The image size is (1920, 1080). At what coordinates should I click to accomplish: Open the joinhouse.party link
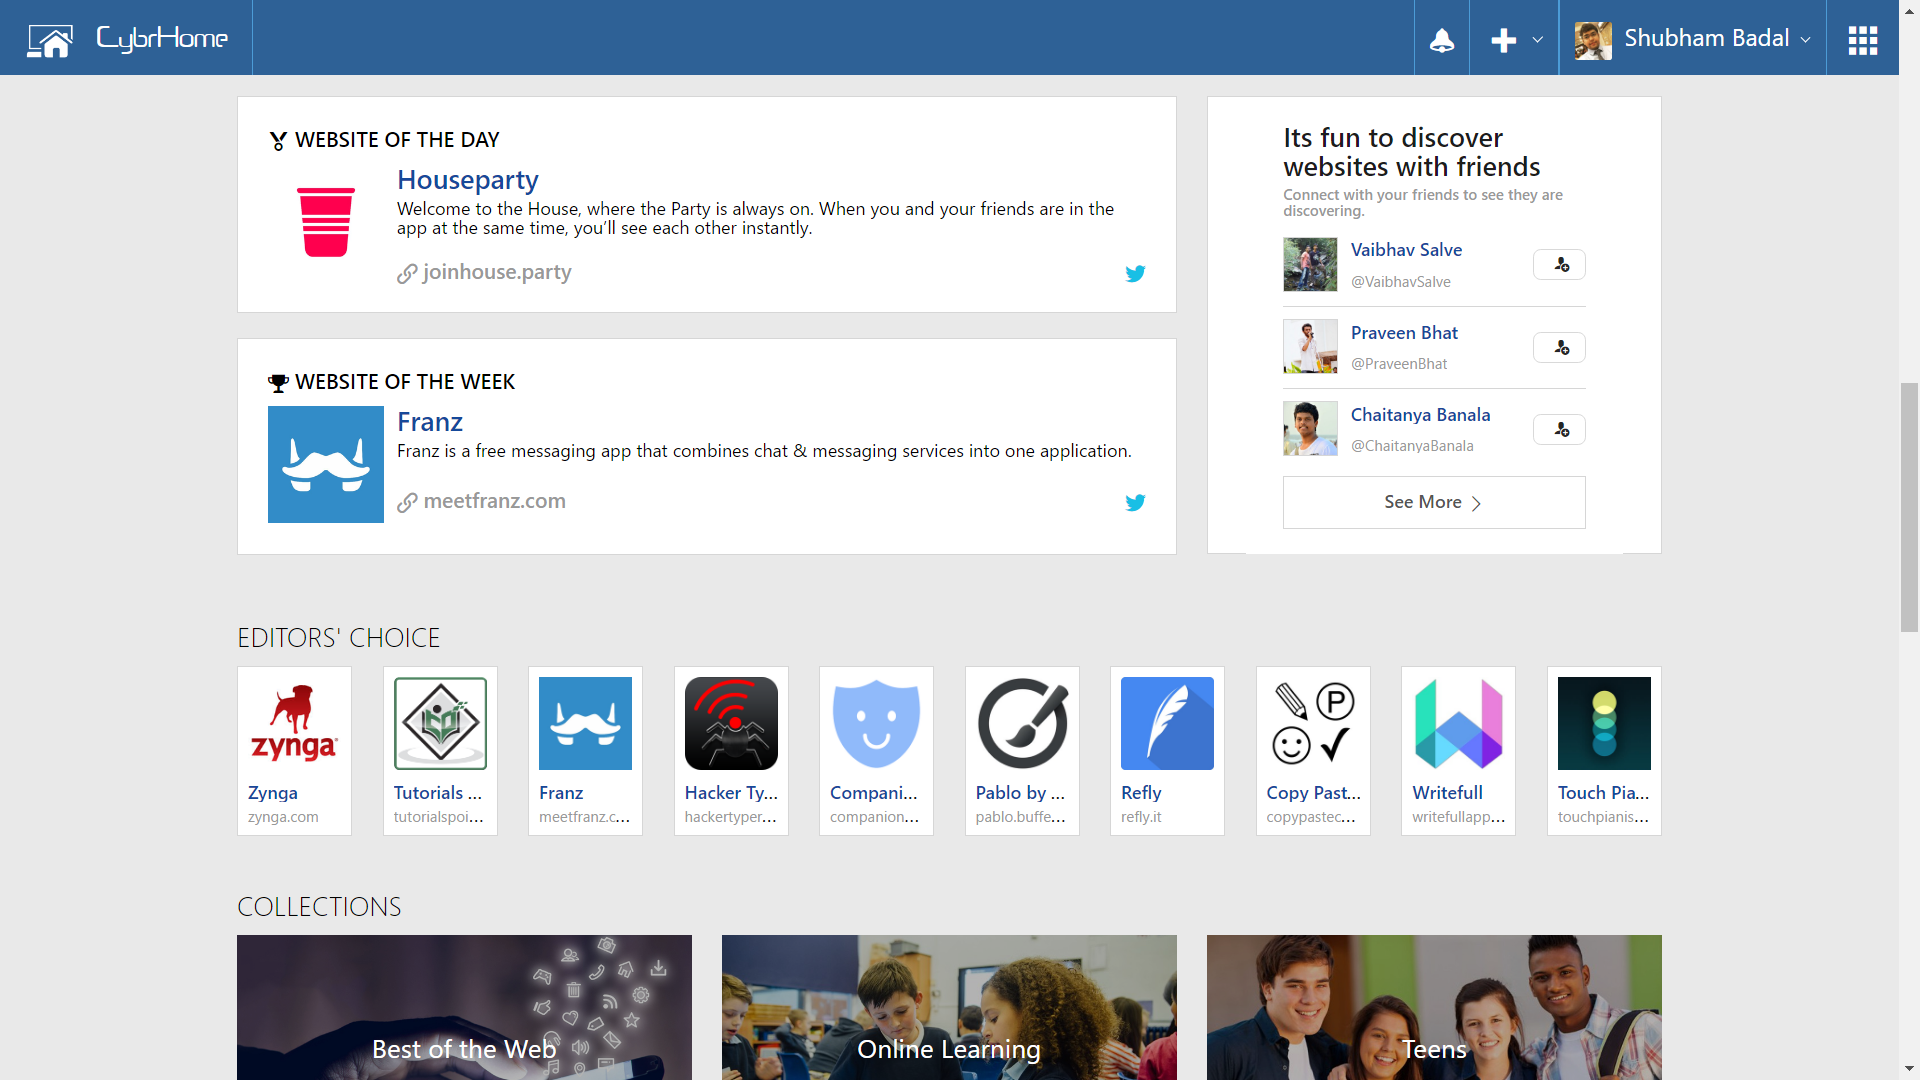pyautogui.click(x=496, y=272)
